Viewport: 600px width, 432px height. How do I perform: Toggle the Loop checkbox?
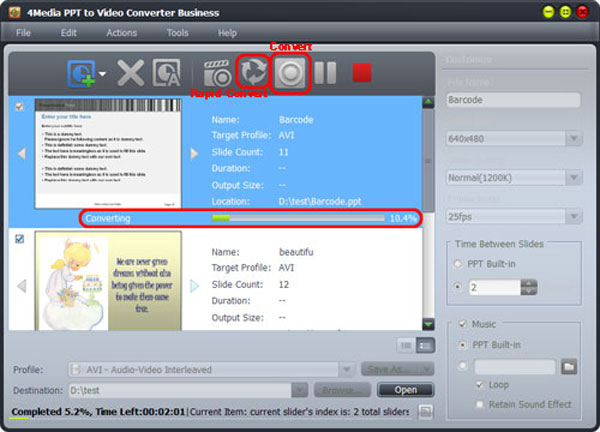[479, 385]
